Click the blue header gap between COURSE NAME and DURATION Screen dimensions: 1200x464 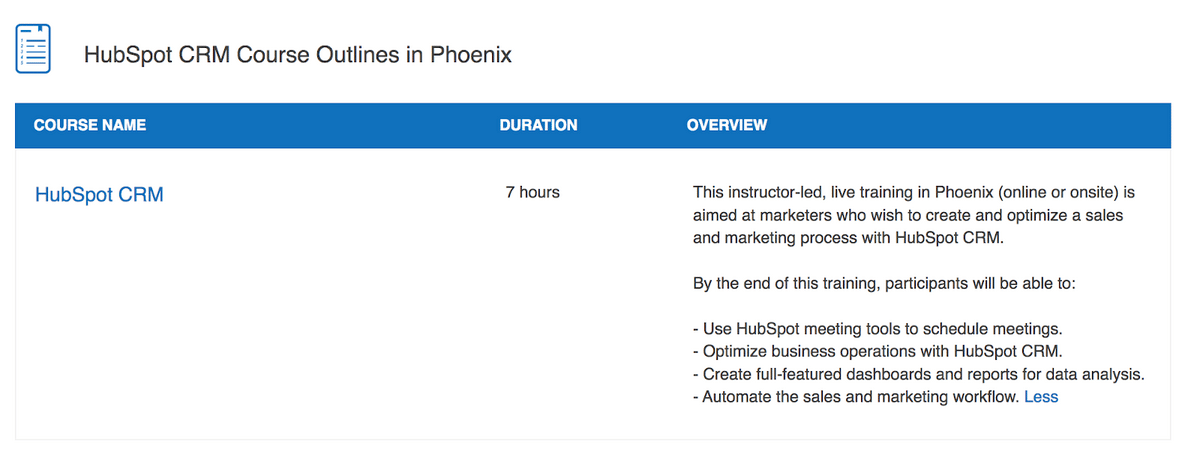coord(320,125)
